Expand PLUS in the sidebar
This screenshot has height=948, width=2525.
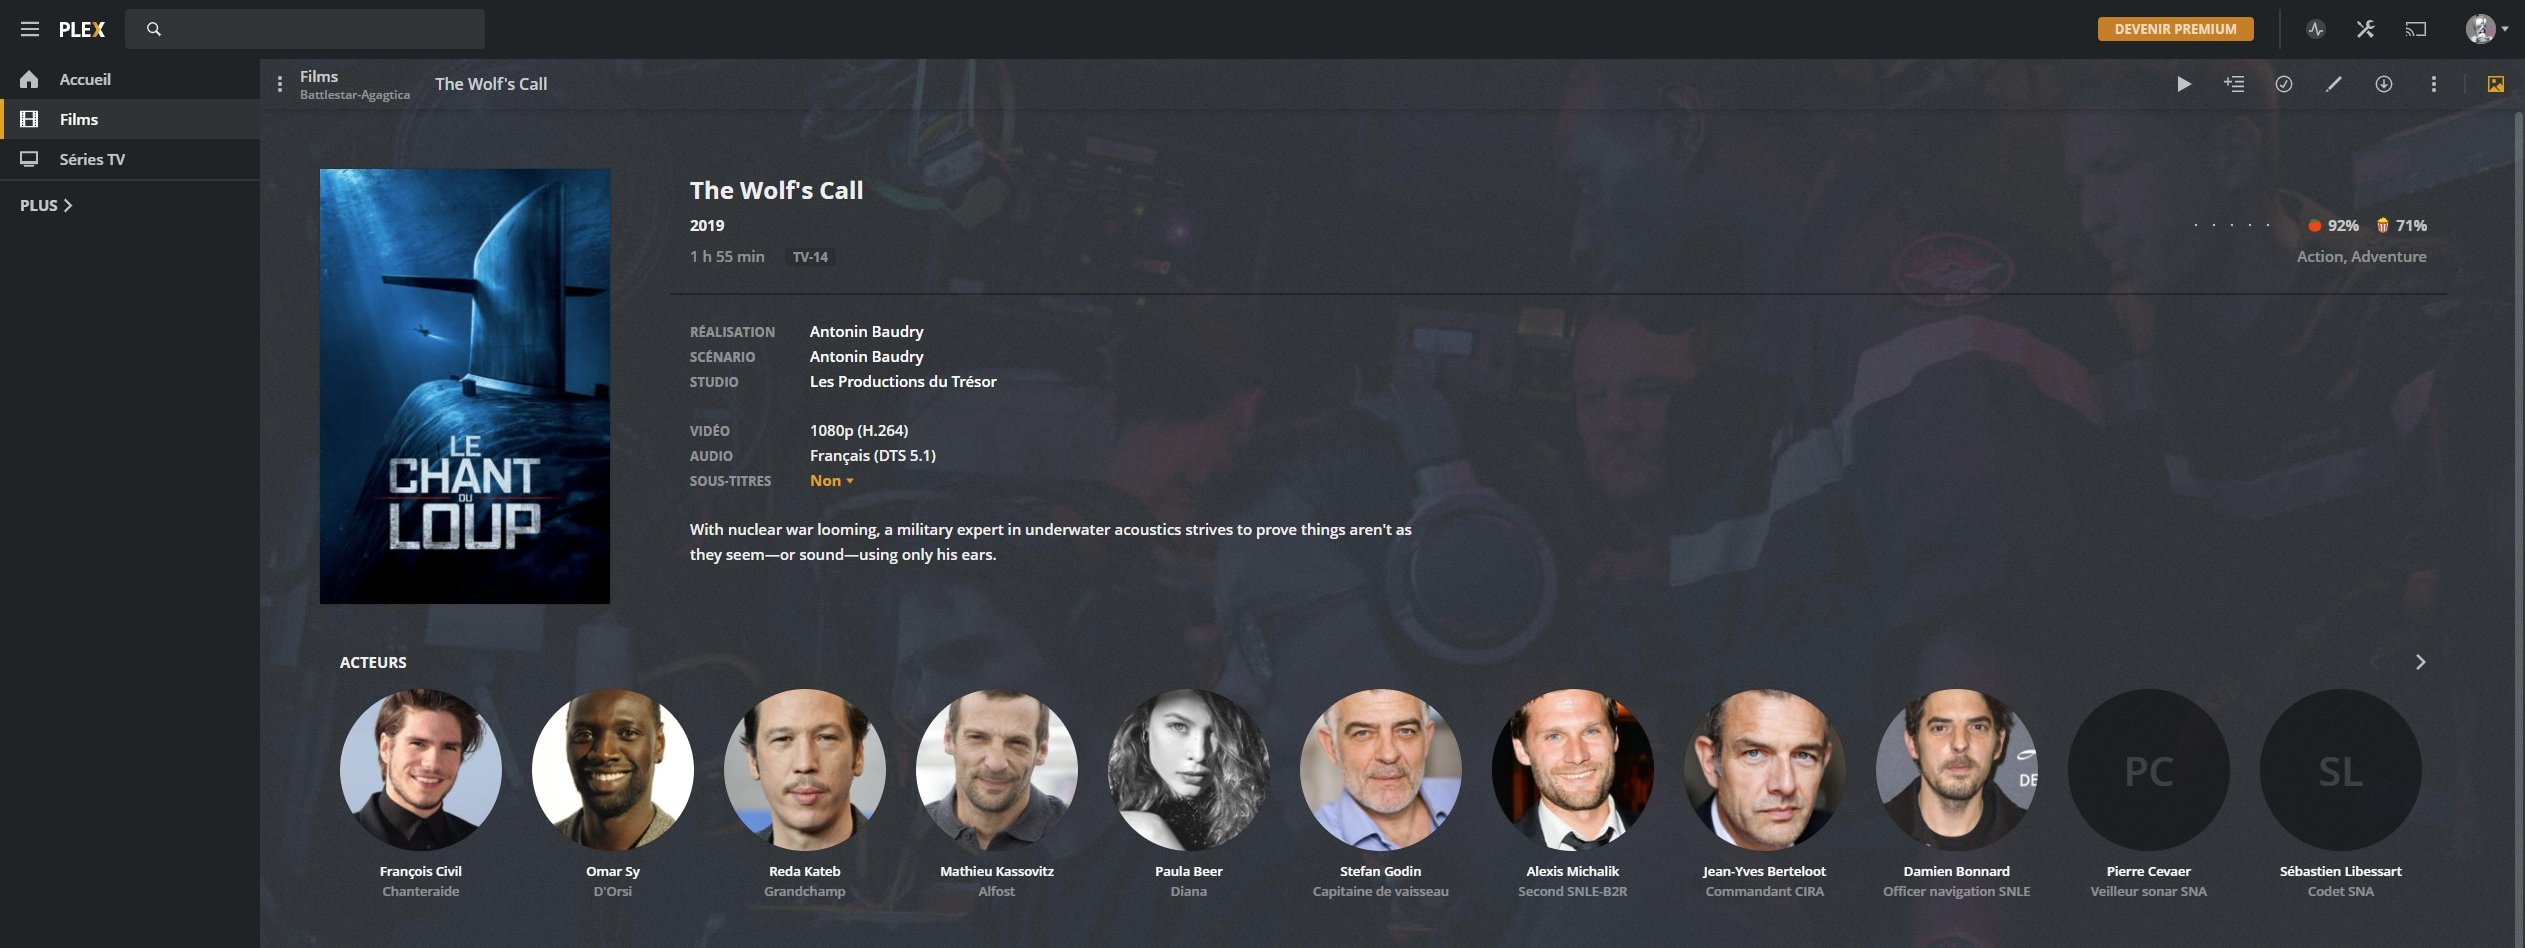pyautogui.click(x=46, y=205)
